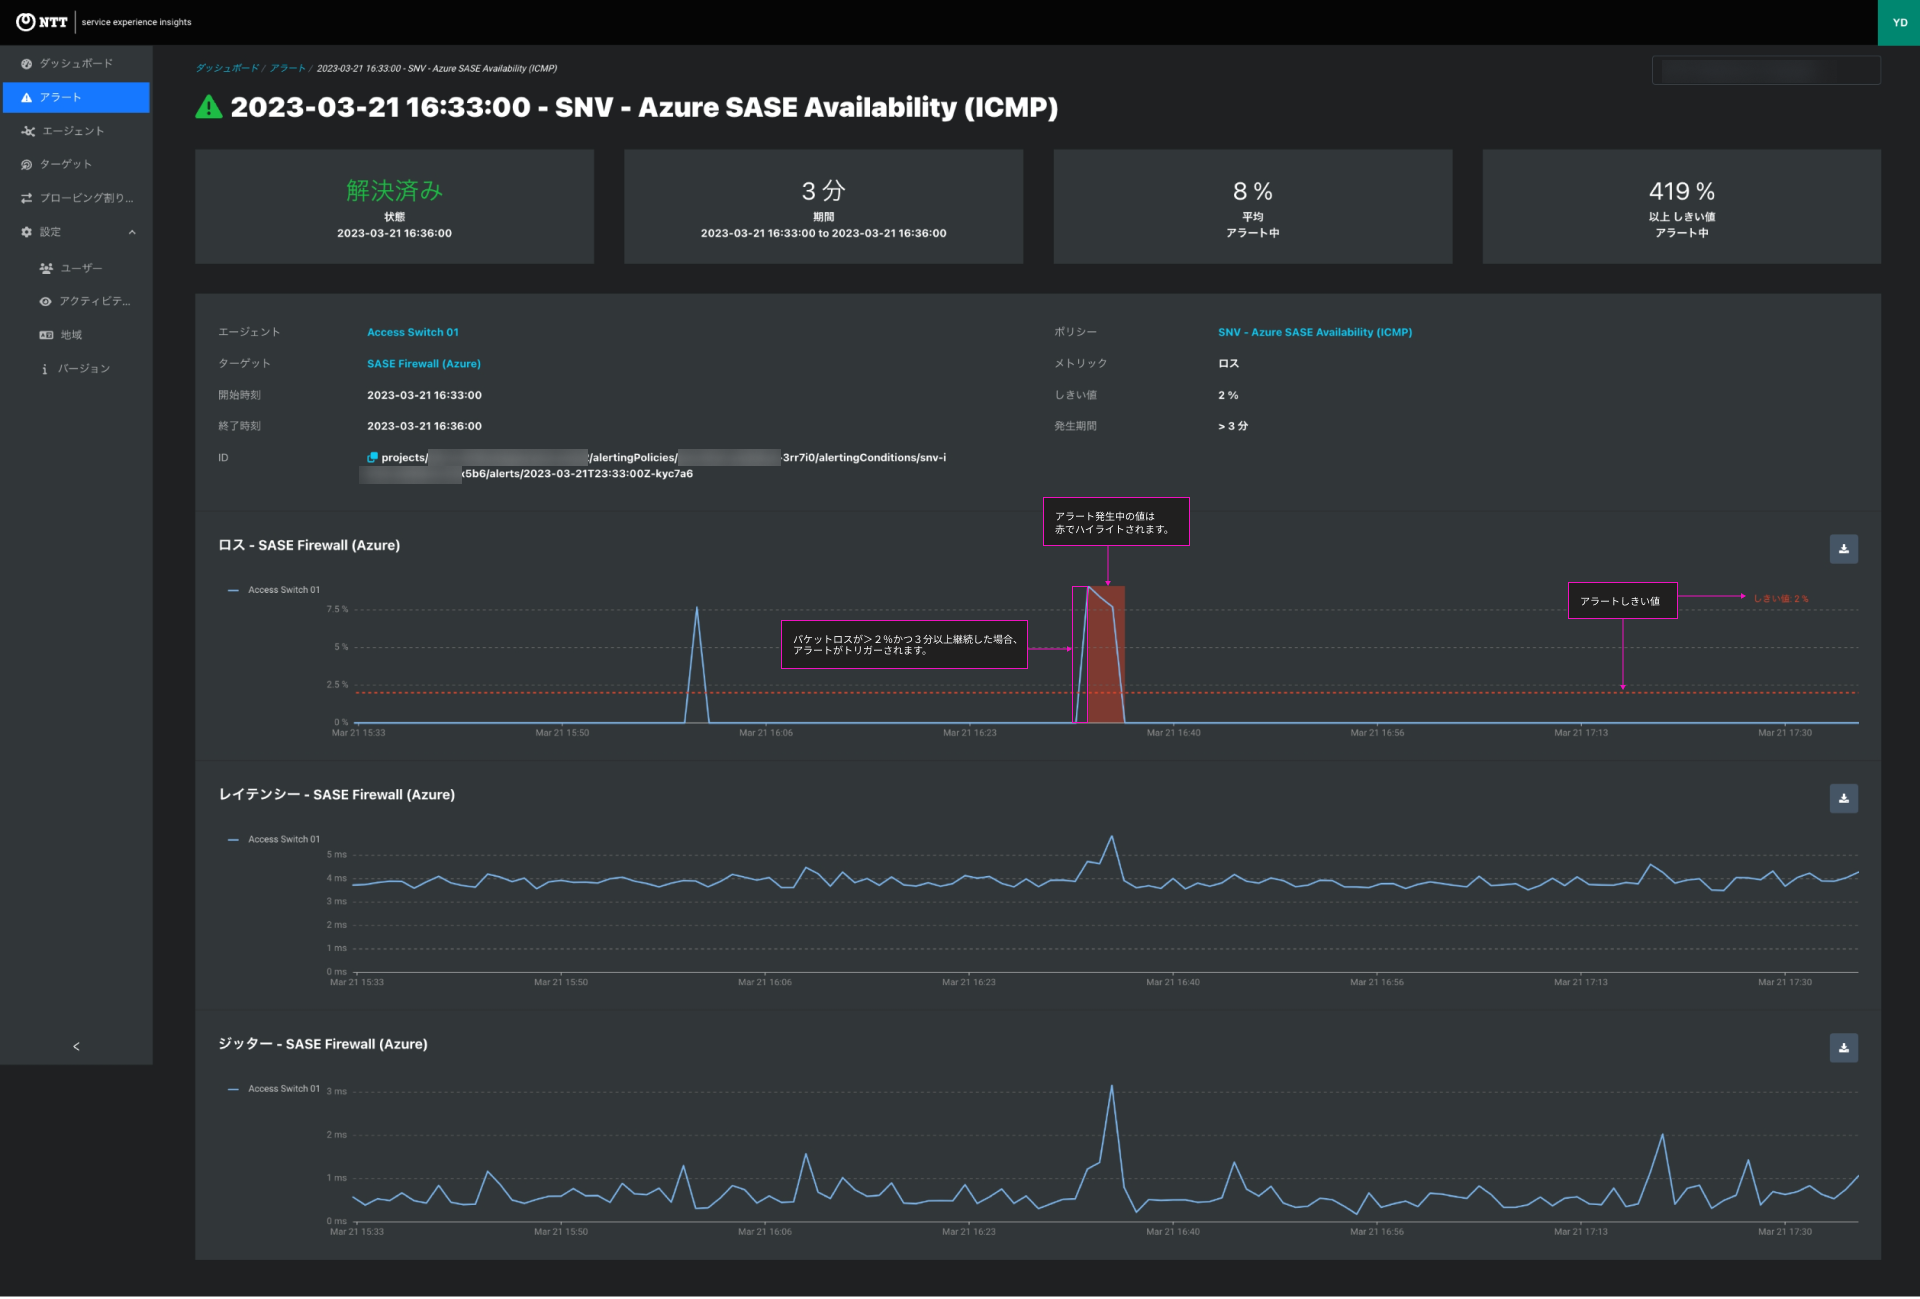Toggle Access Switch 01 legend in ロス chart
The width and height of the screenshot is (1920, 1299).
274,591
